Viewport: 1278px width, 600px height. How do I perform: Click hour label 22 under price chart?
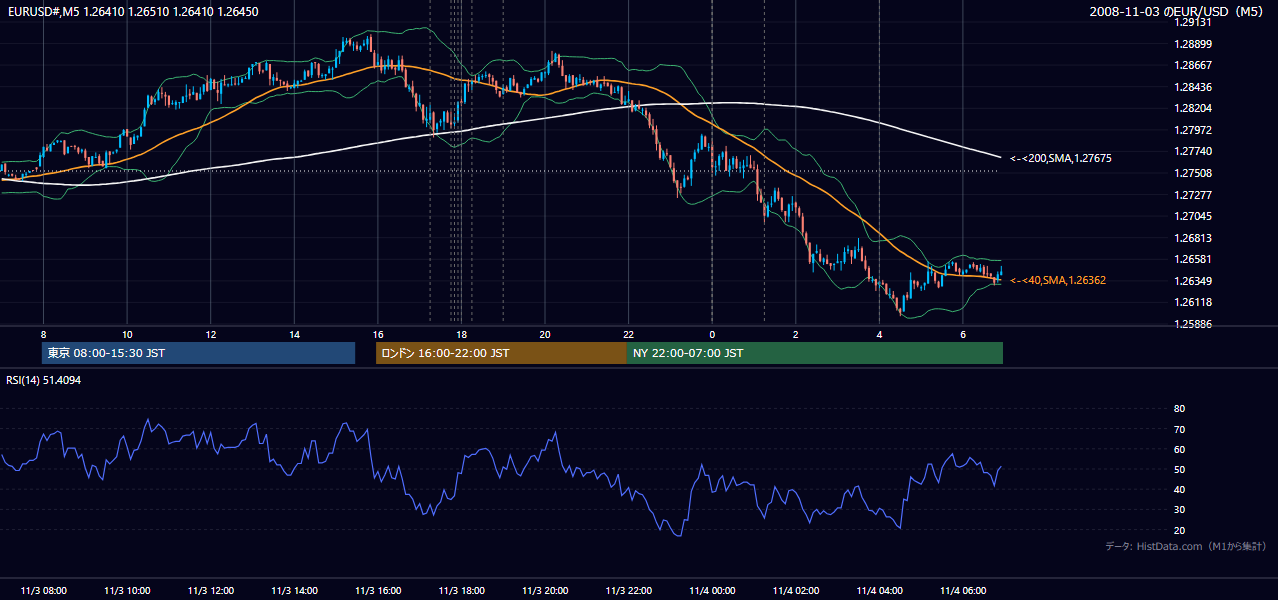point(628,333)
